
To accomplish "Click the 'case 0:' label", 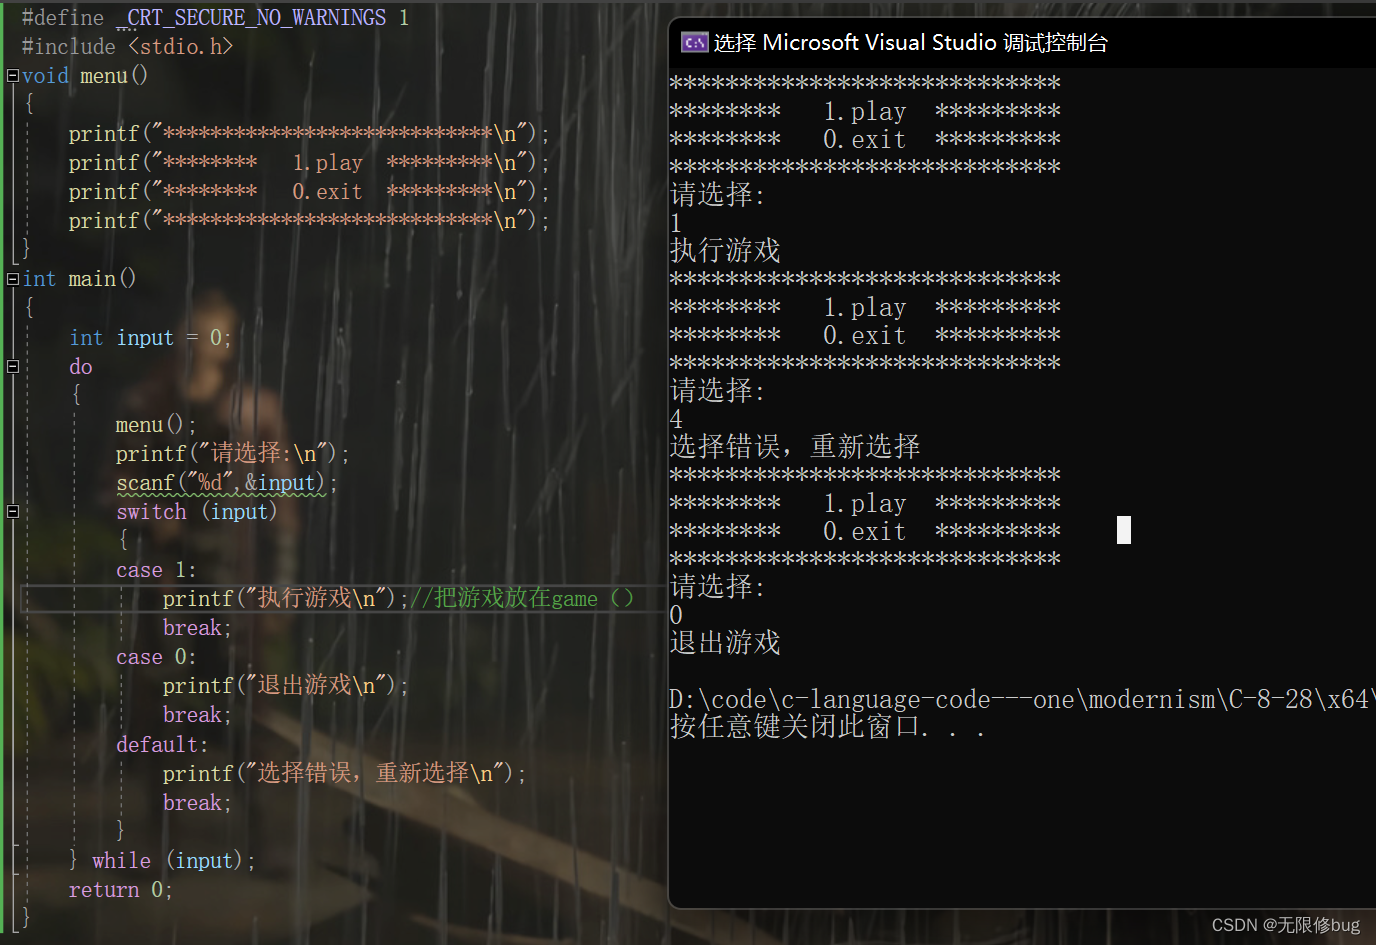I will coord(156,657).
